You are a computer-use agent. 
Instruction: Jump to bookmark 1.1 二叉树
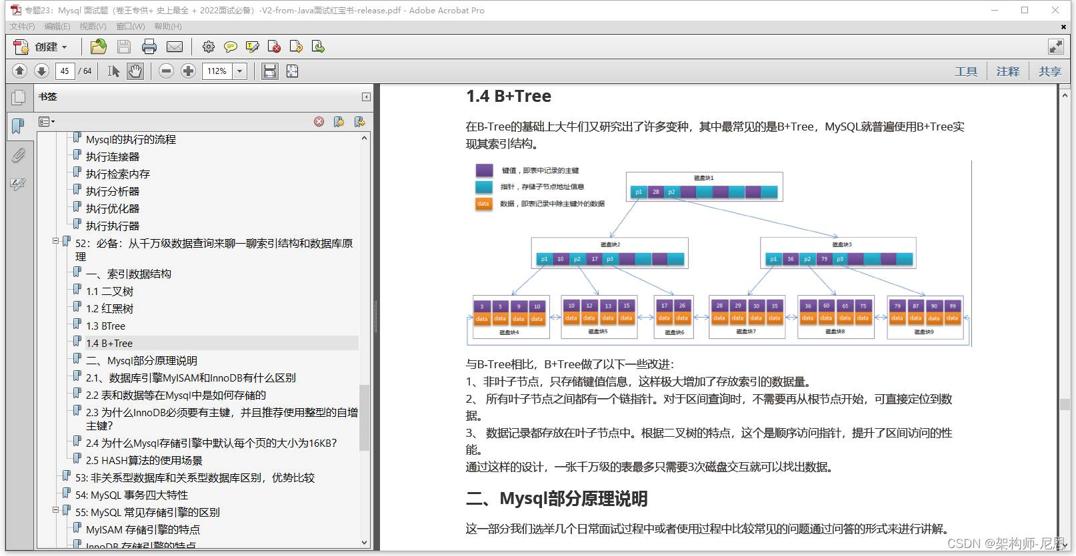tap(109, 291)
